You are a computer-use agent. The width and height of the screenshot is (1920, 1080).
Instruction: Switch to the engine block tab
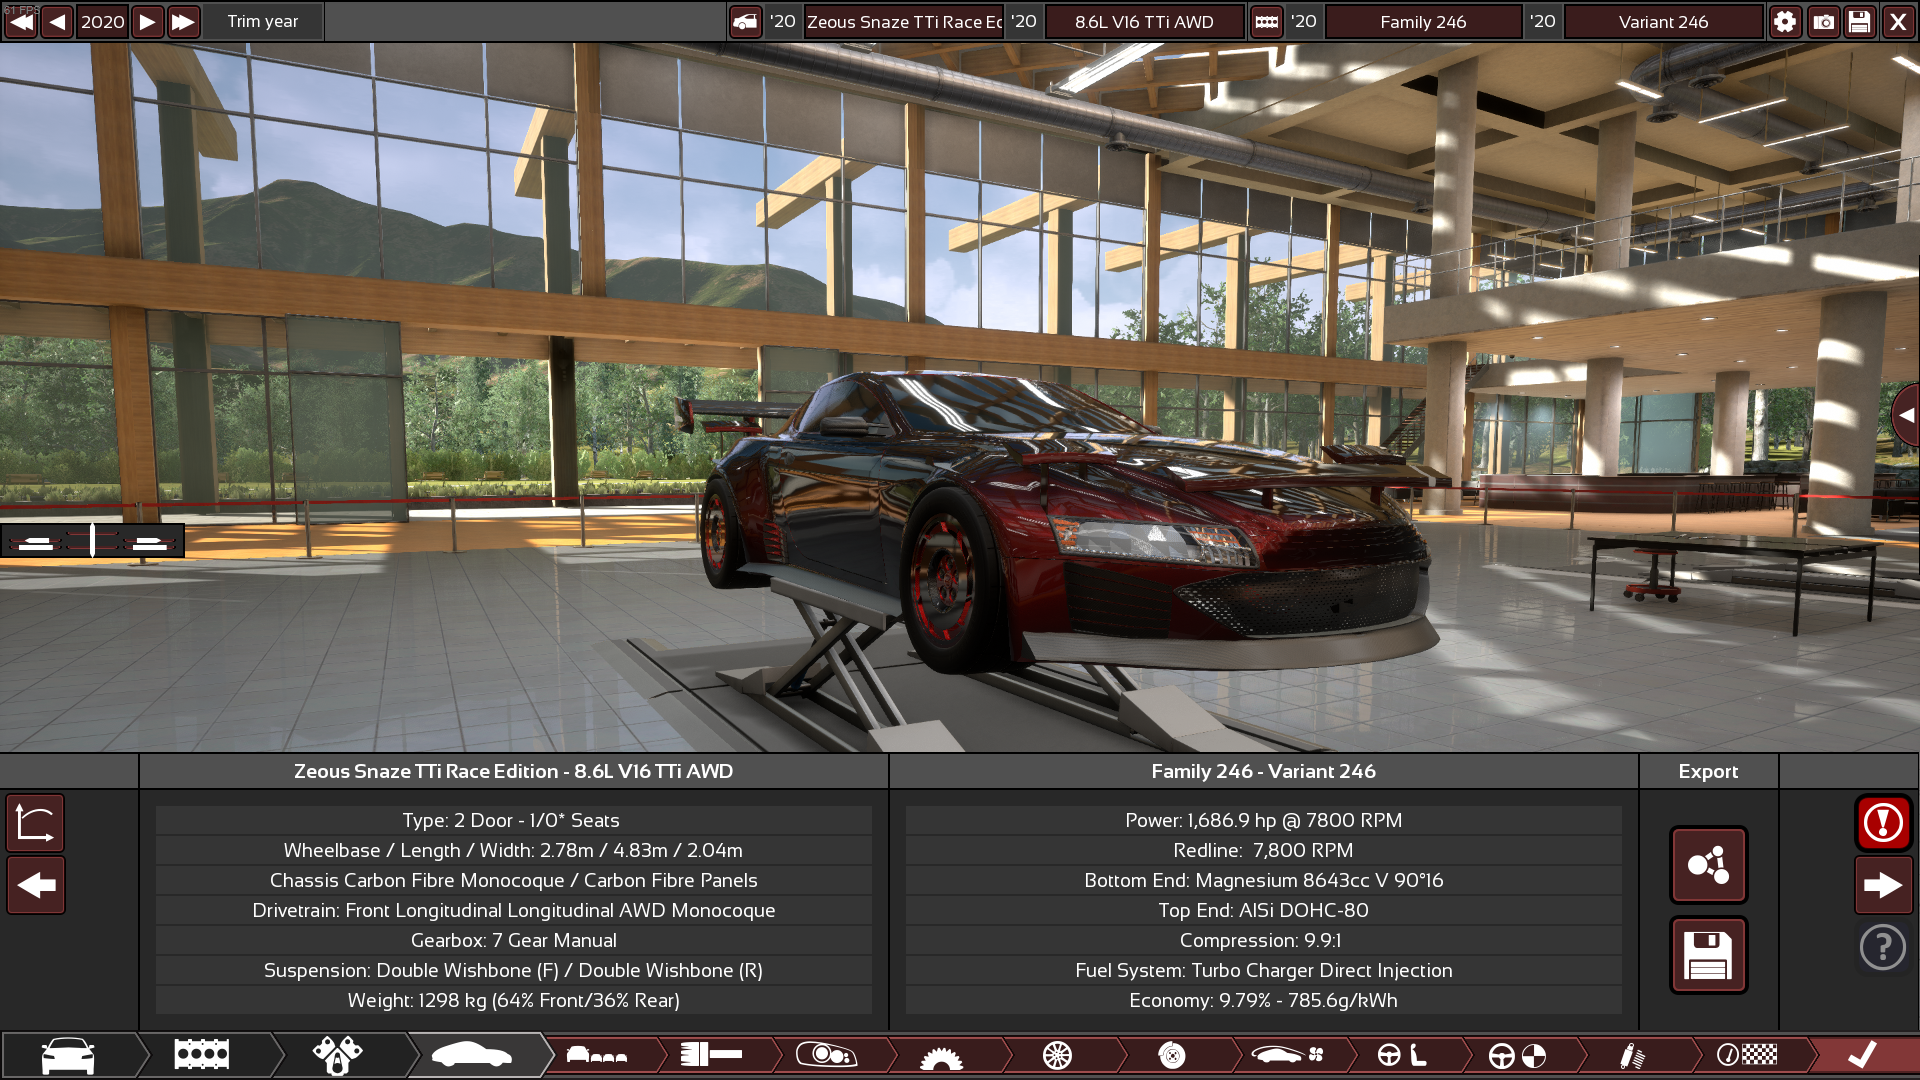coord(202,1055)
